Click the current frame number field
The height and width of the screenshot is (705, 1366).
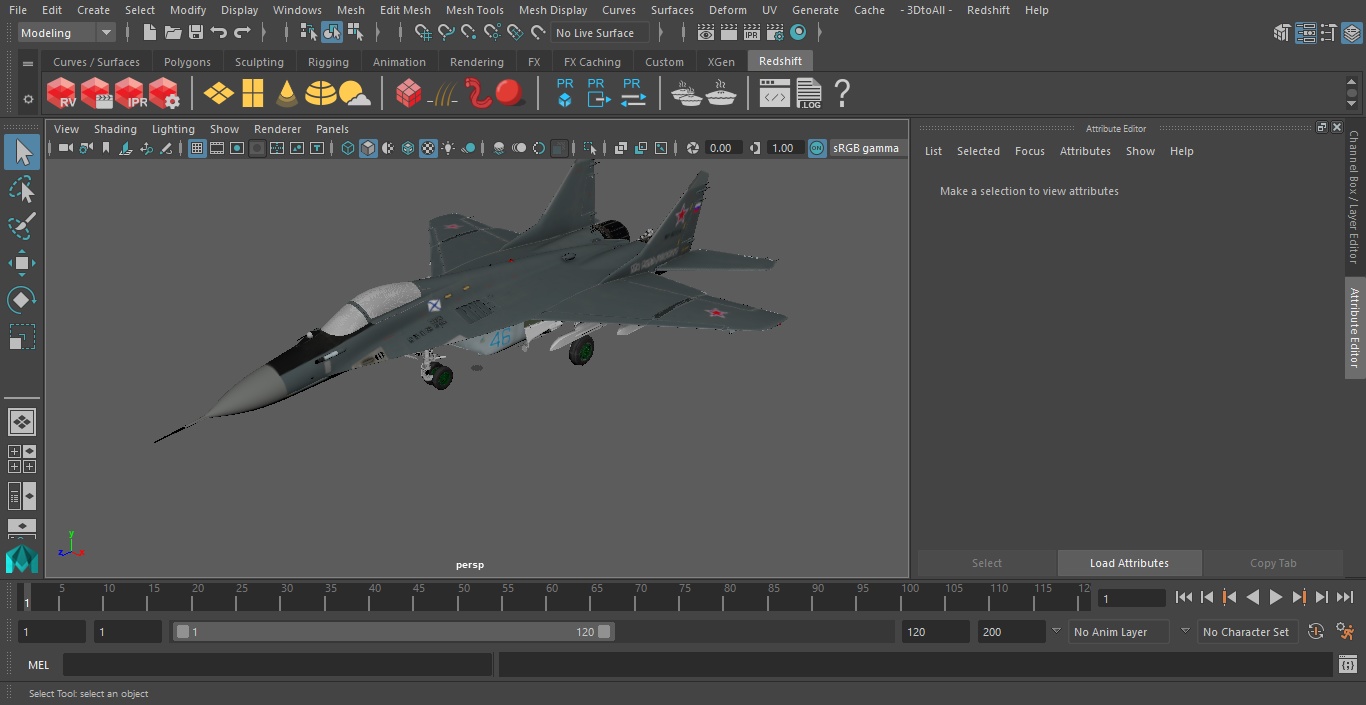(1132, 598)
